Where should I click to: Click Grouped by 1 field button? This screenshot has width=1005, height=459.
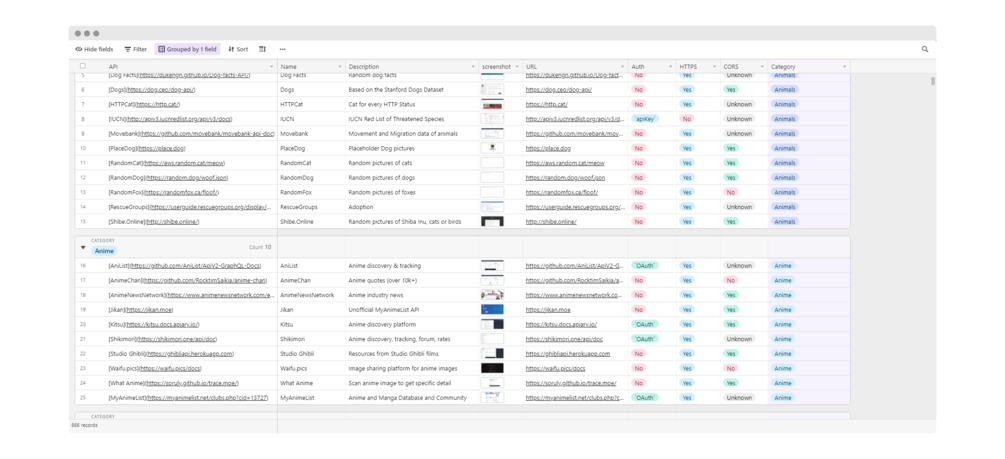tap(187, 49)
